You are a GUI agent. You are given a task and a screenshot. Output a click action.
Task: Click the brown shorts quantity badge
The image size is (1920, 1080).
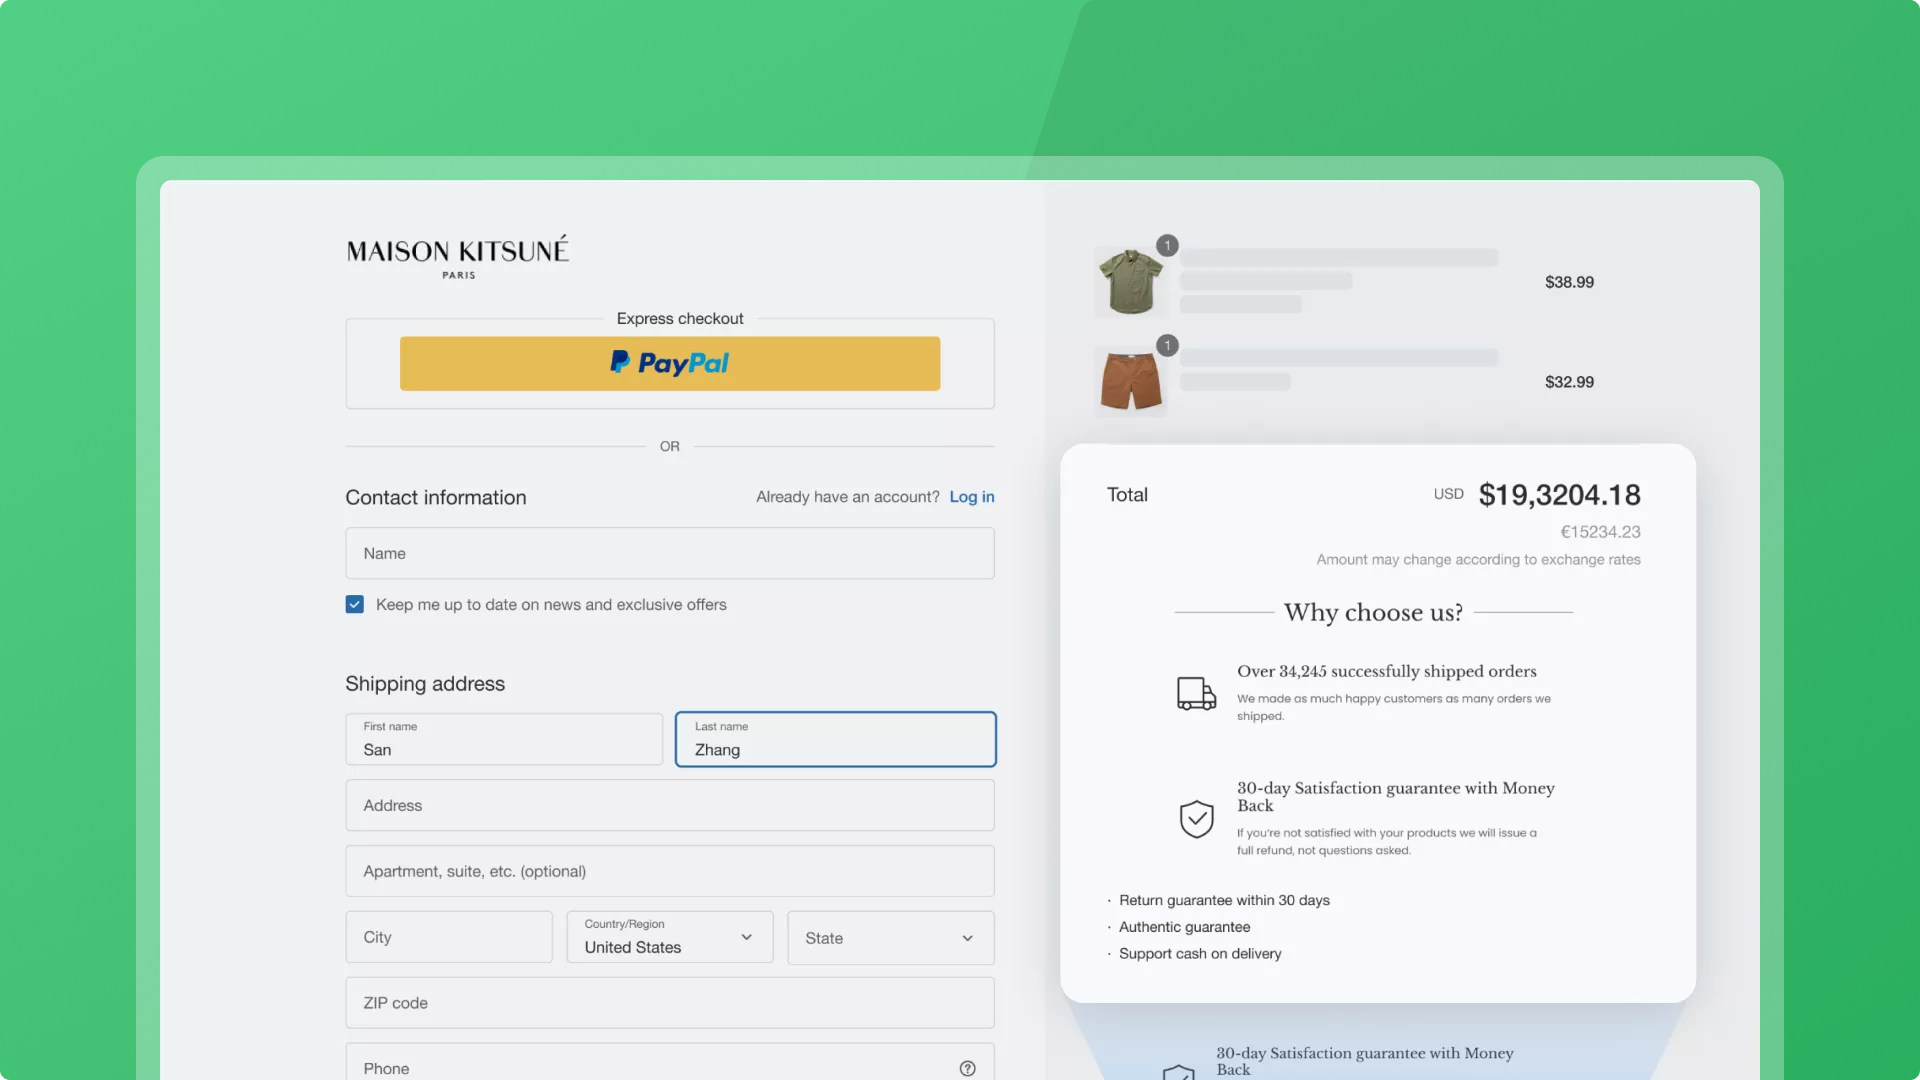click(1167, 345)
